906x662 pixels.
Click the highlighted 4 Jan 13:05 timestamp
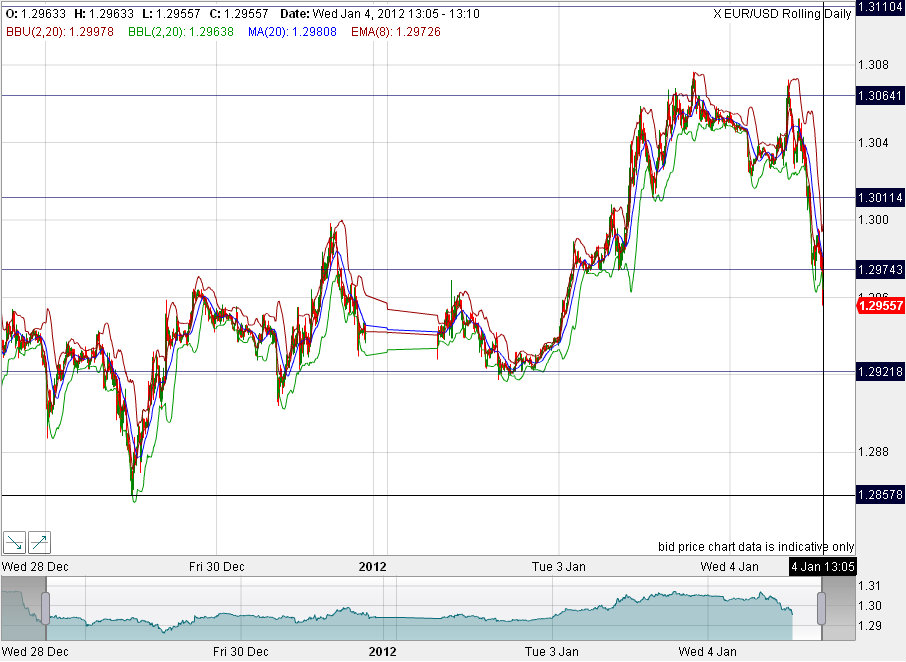(x=822, y=566)
